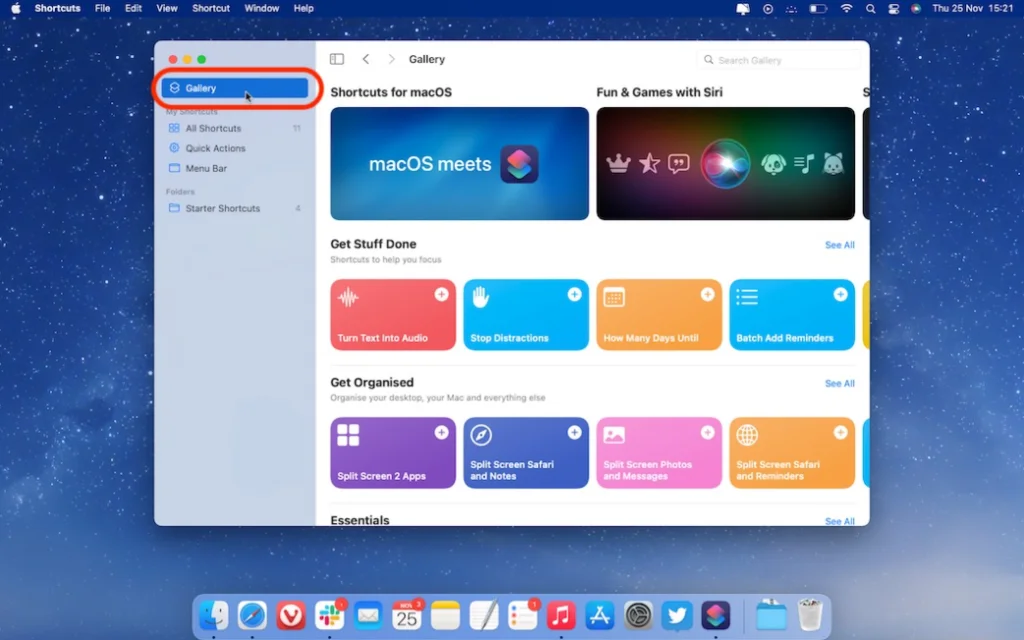This screenshot has width=1024, height=640.
Task: Open the View menu
Action: 167,8
